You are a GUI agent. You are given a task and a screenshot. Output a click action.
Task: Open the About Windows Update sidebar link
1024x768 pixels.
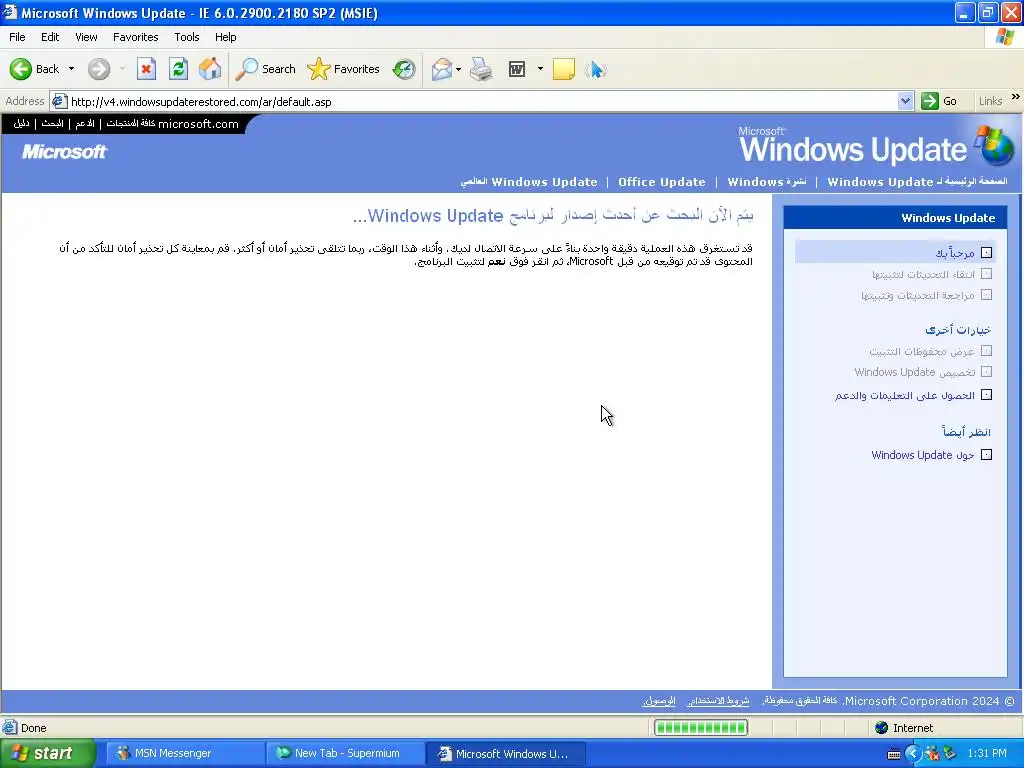point(922,455)
